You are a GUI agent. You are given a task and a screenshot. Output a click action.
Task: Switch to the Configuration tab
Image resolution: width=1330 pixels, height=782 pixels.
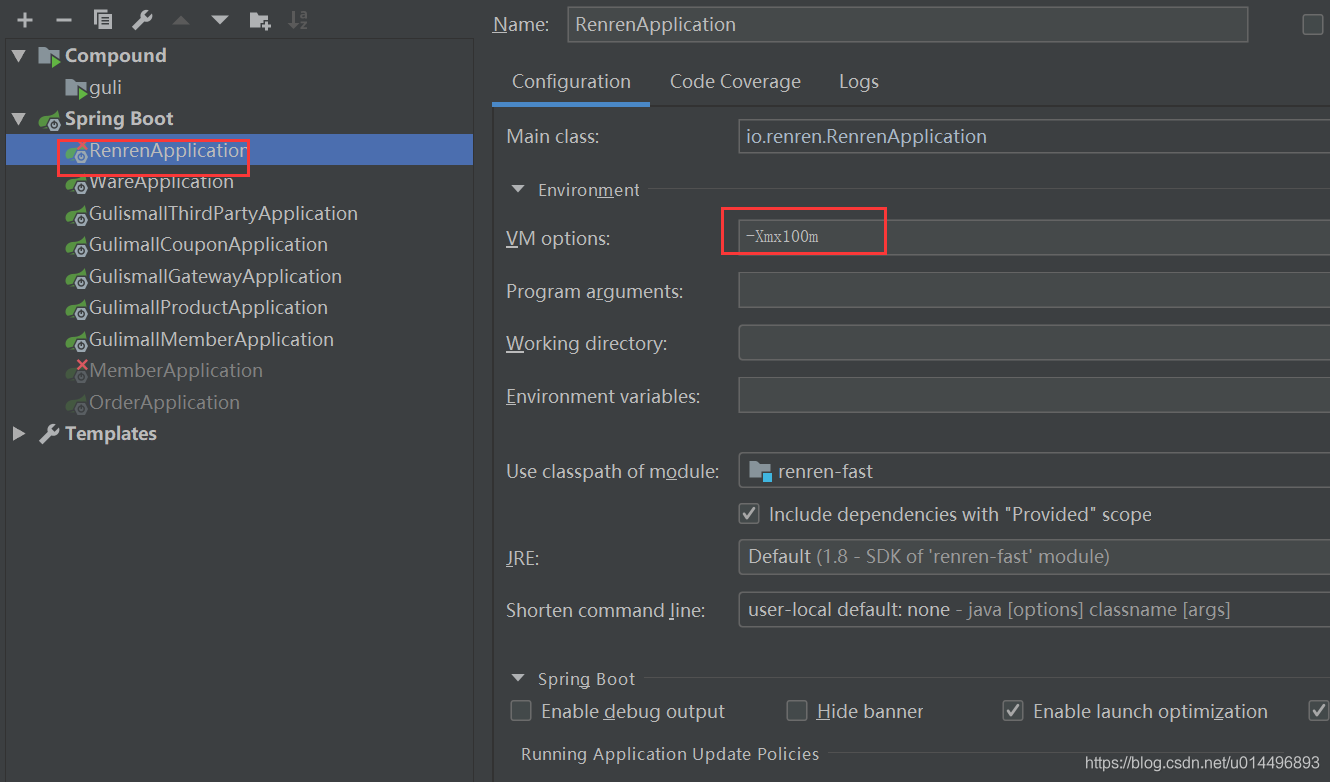[x=571, y=82]
